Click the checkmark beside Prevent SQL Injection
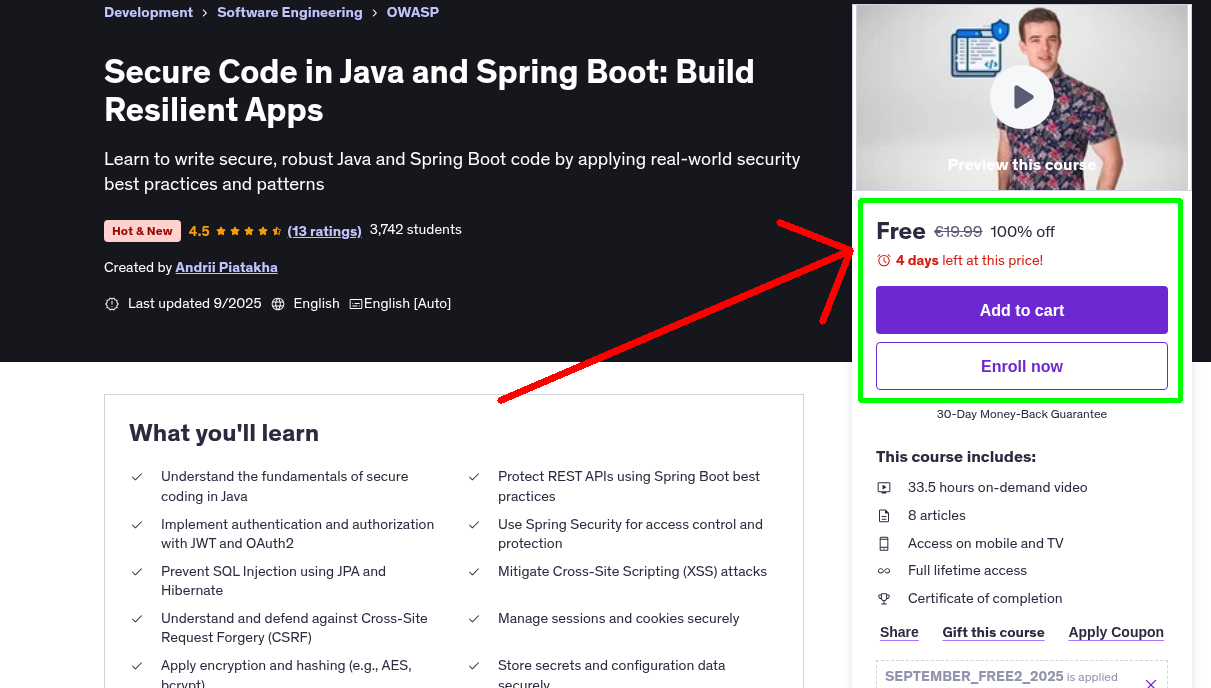The width and height of the screenshot is (1211, 688). tap(137, 572)
